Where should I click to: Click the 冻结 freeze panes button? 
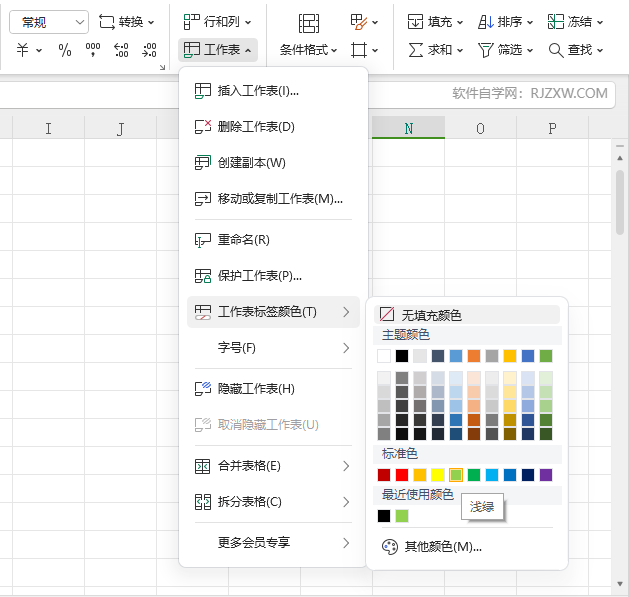coord(576,22)
